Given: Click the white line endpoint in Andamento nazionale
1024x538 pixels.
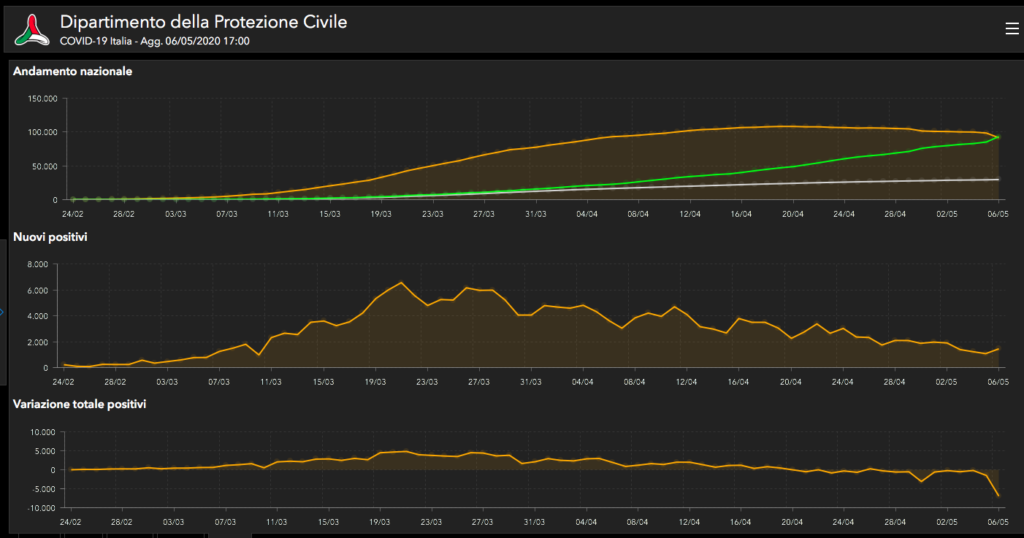Looking at the screenshot, I should pyautogui.click(x=998, y=180).
